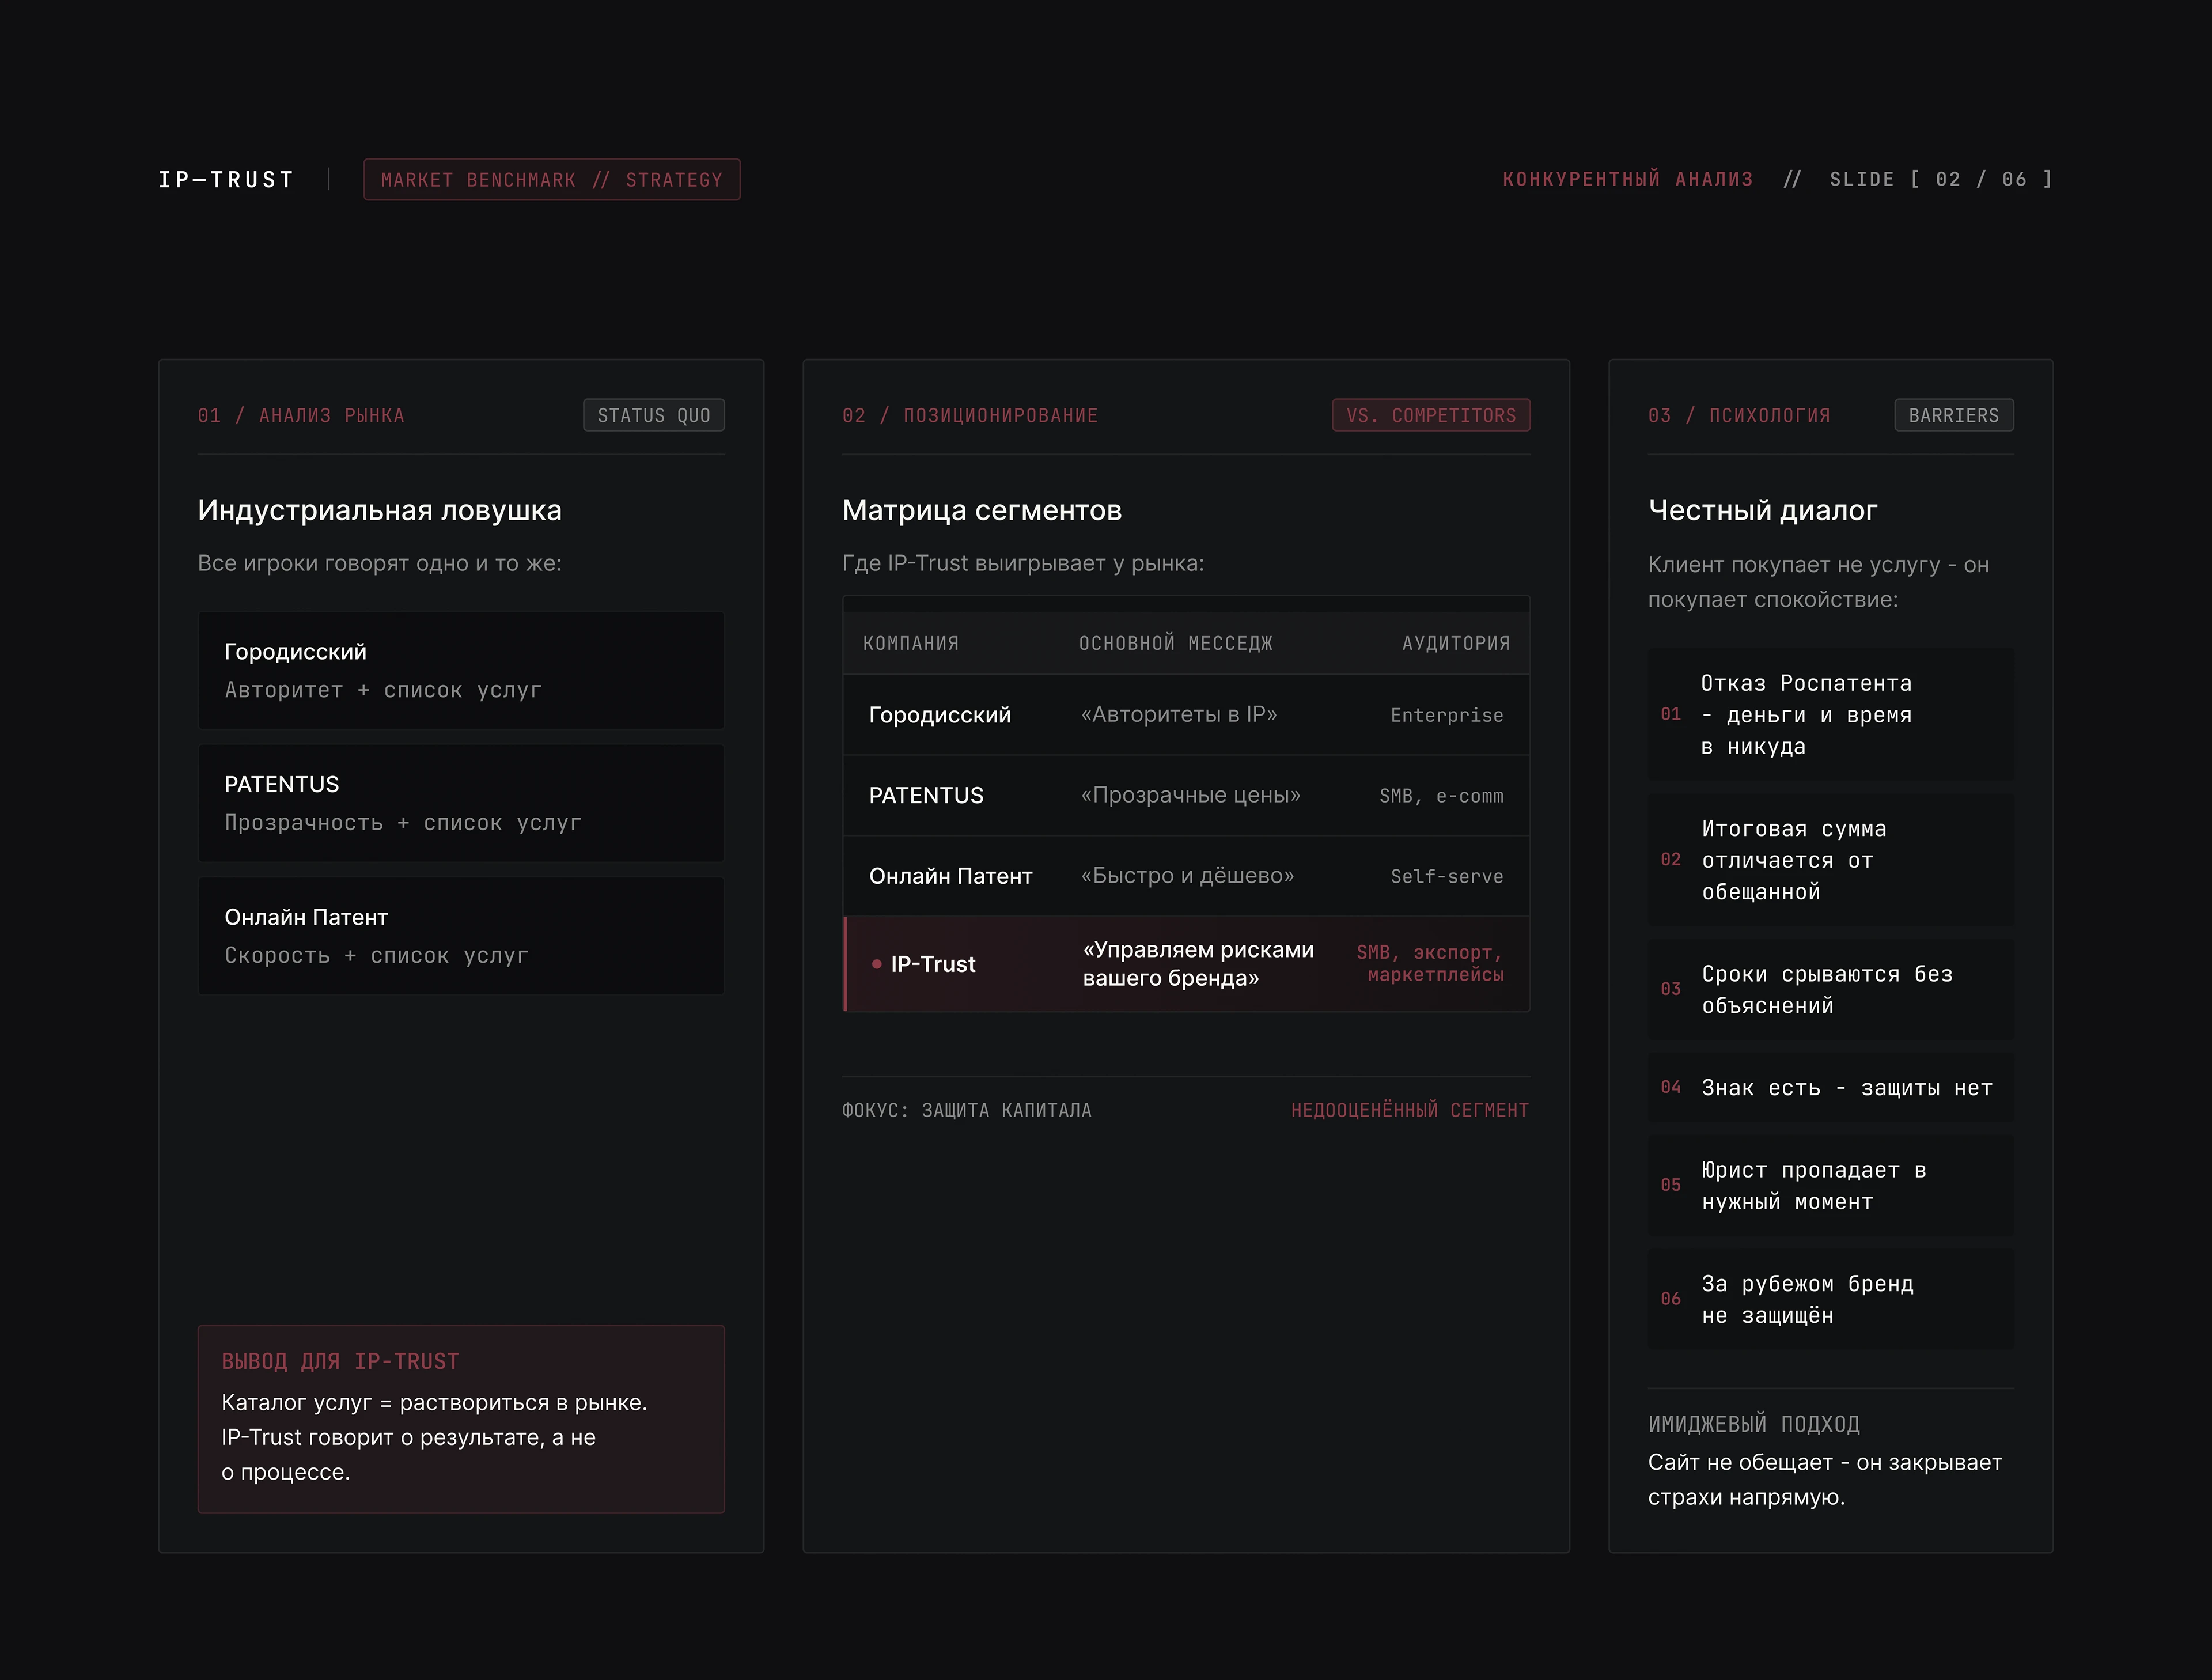Click the STATUS QUO tag
Viewport: 2212px width, 1680px height.
pyautogui.click(x=654, y=415)
